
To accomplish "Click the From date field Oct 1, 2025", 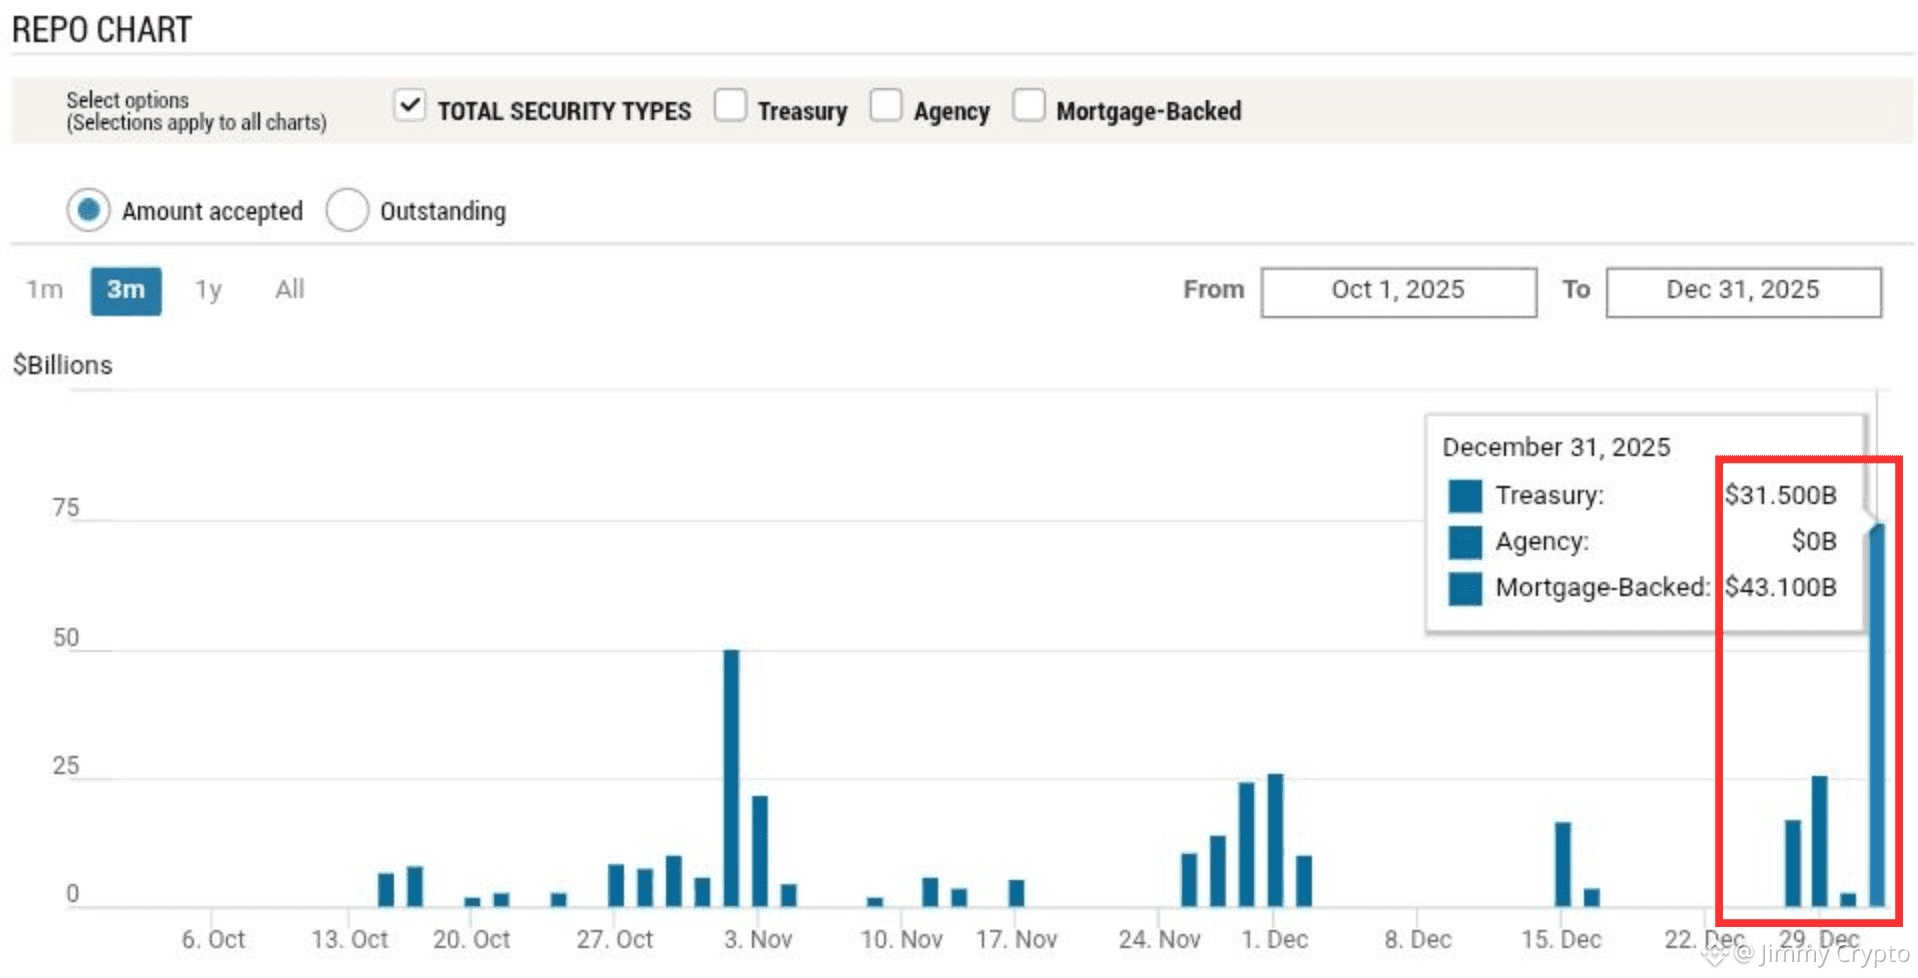I will click(1398, 292).
